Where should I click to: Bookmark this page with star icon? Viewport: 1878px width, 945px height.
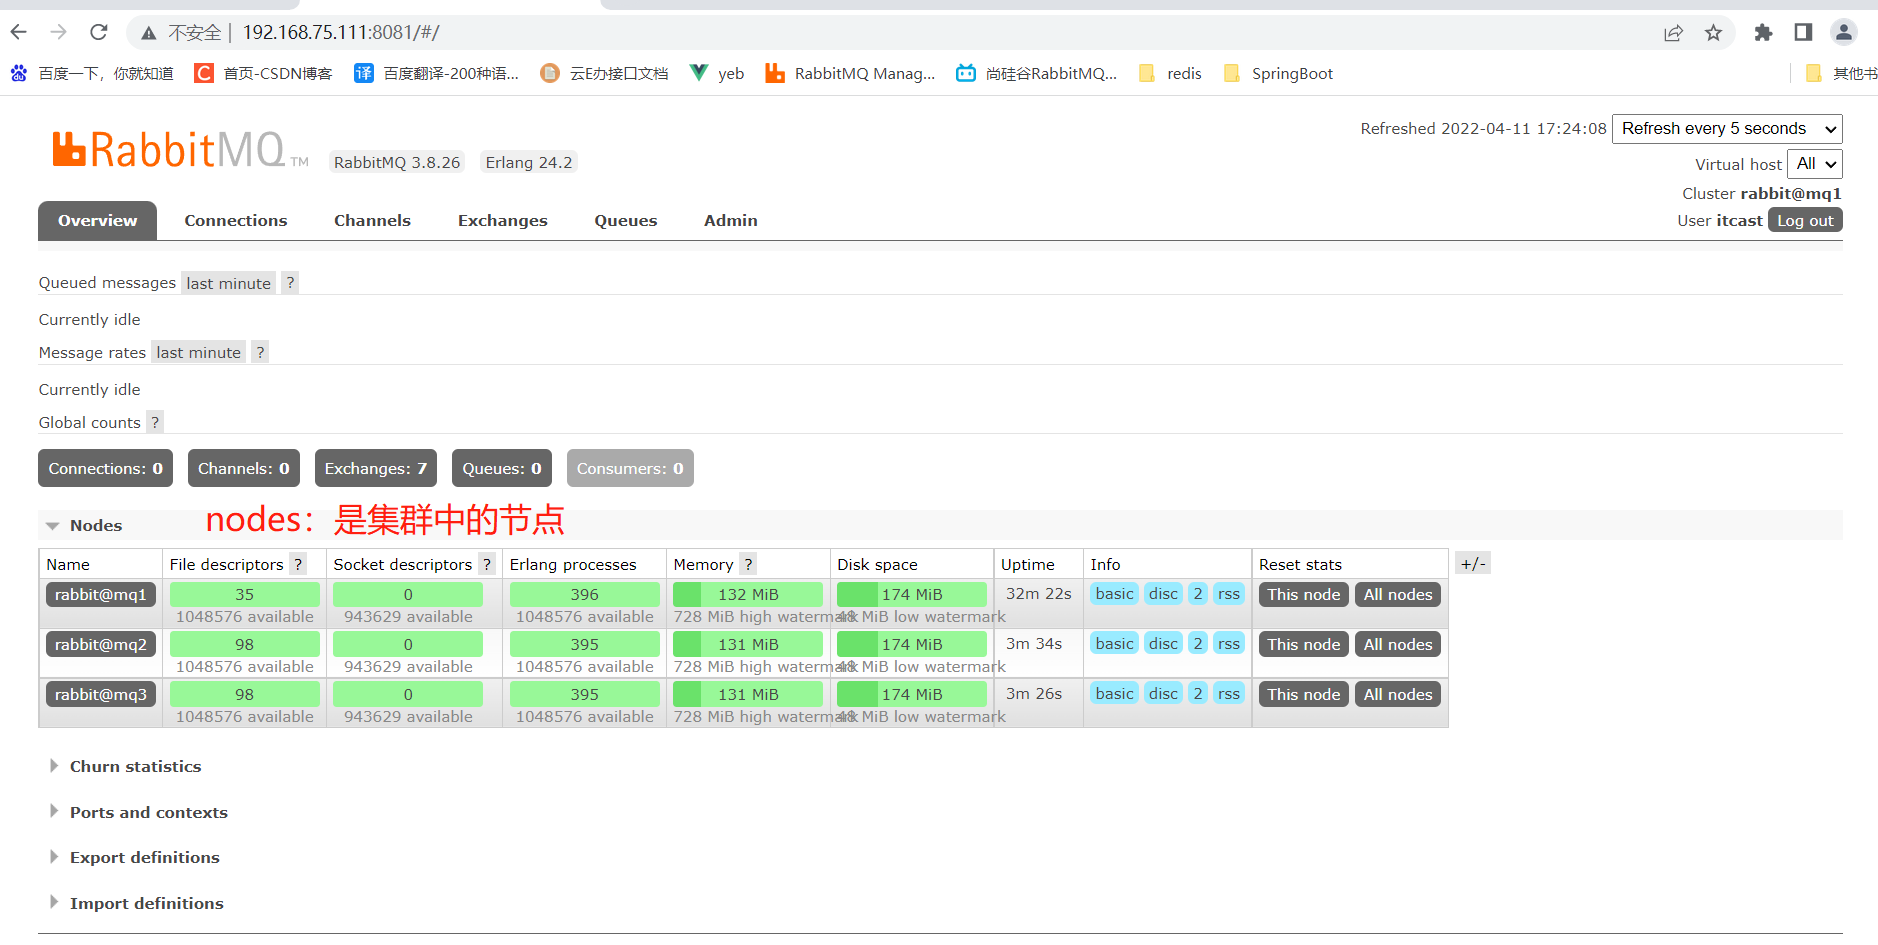[x=1714, y=33]
